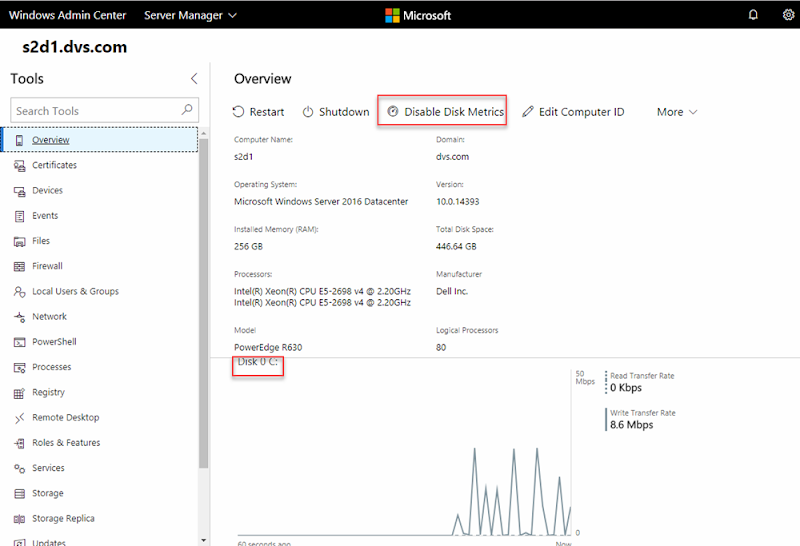800x546 pixels.
Task: Click the Certificates icon in sidebar
Action: [x=19, y=165]
